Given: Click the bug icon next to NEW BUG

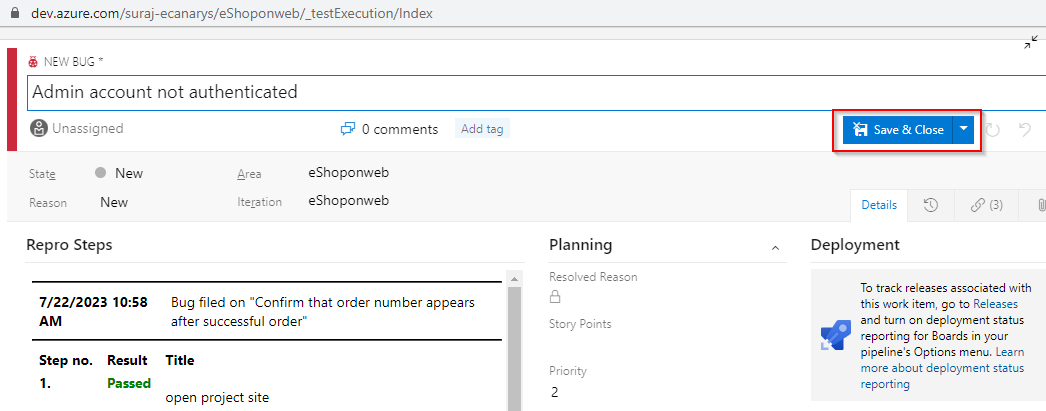Looking at the screenshot, I should (33, 61).
